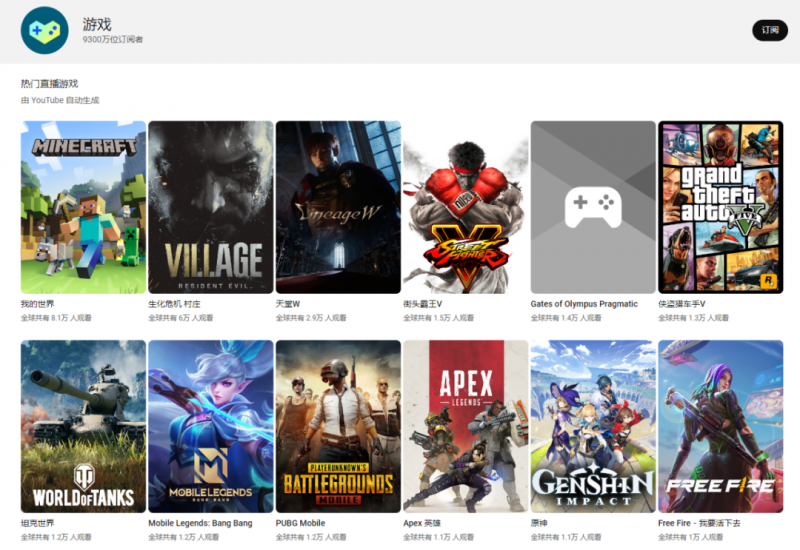Screen dimensions: 800x550
Task: Select the Genshin Impact cover image
Action: pyautogui.click(x=593, y=426)
